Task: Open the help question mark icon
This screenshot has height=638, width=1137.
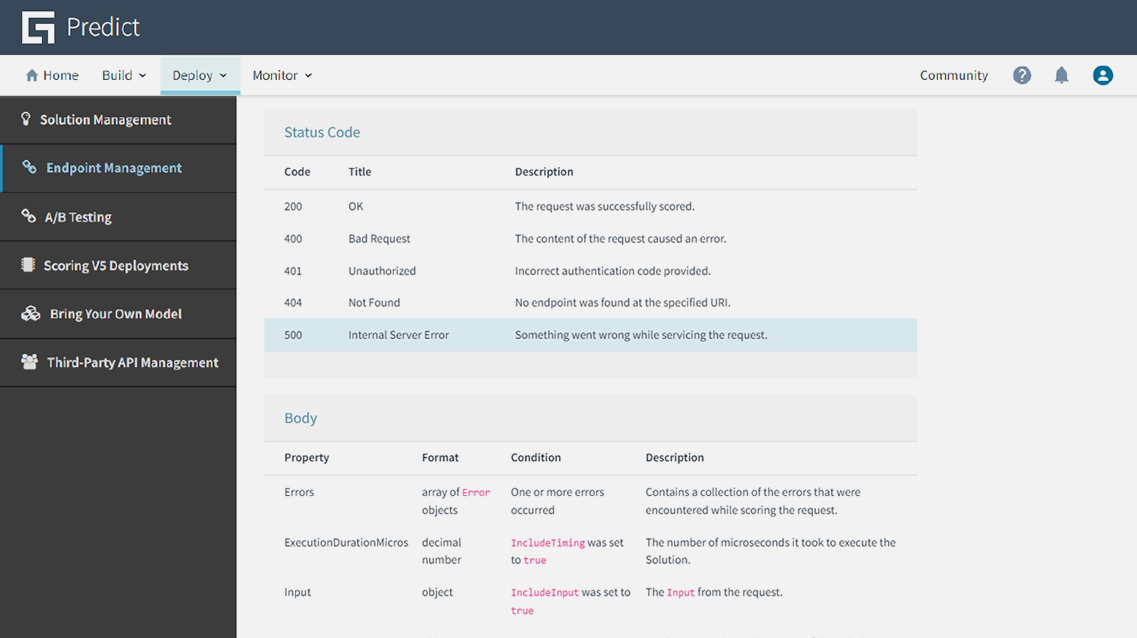Action: coord(1021,75)
